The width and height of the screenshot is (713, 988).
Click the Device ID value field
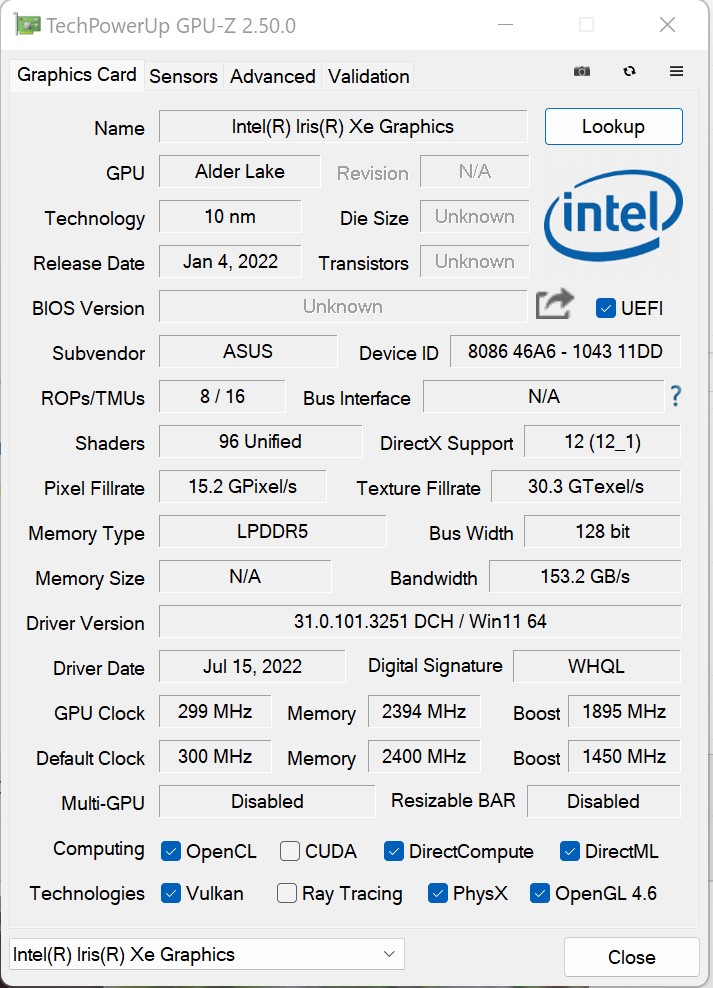coord(565,352)
